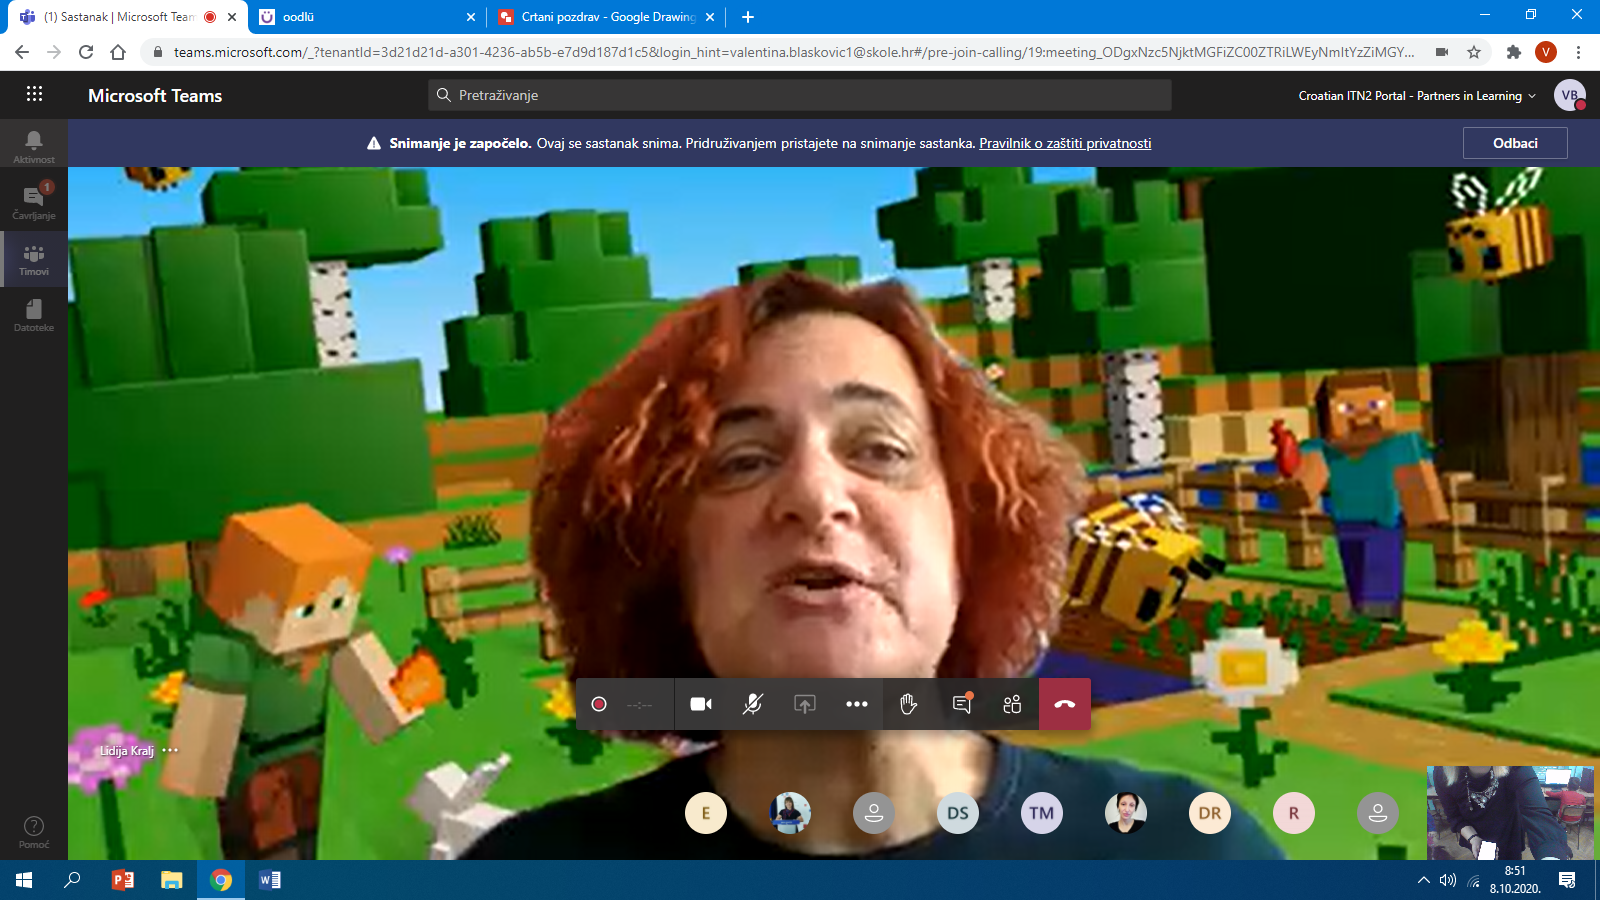Open PowerPoint from the taskbar
The width and height of the screenshot is (1600, 900).
pyautogui.click(x=122, y=880)
